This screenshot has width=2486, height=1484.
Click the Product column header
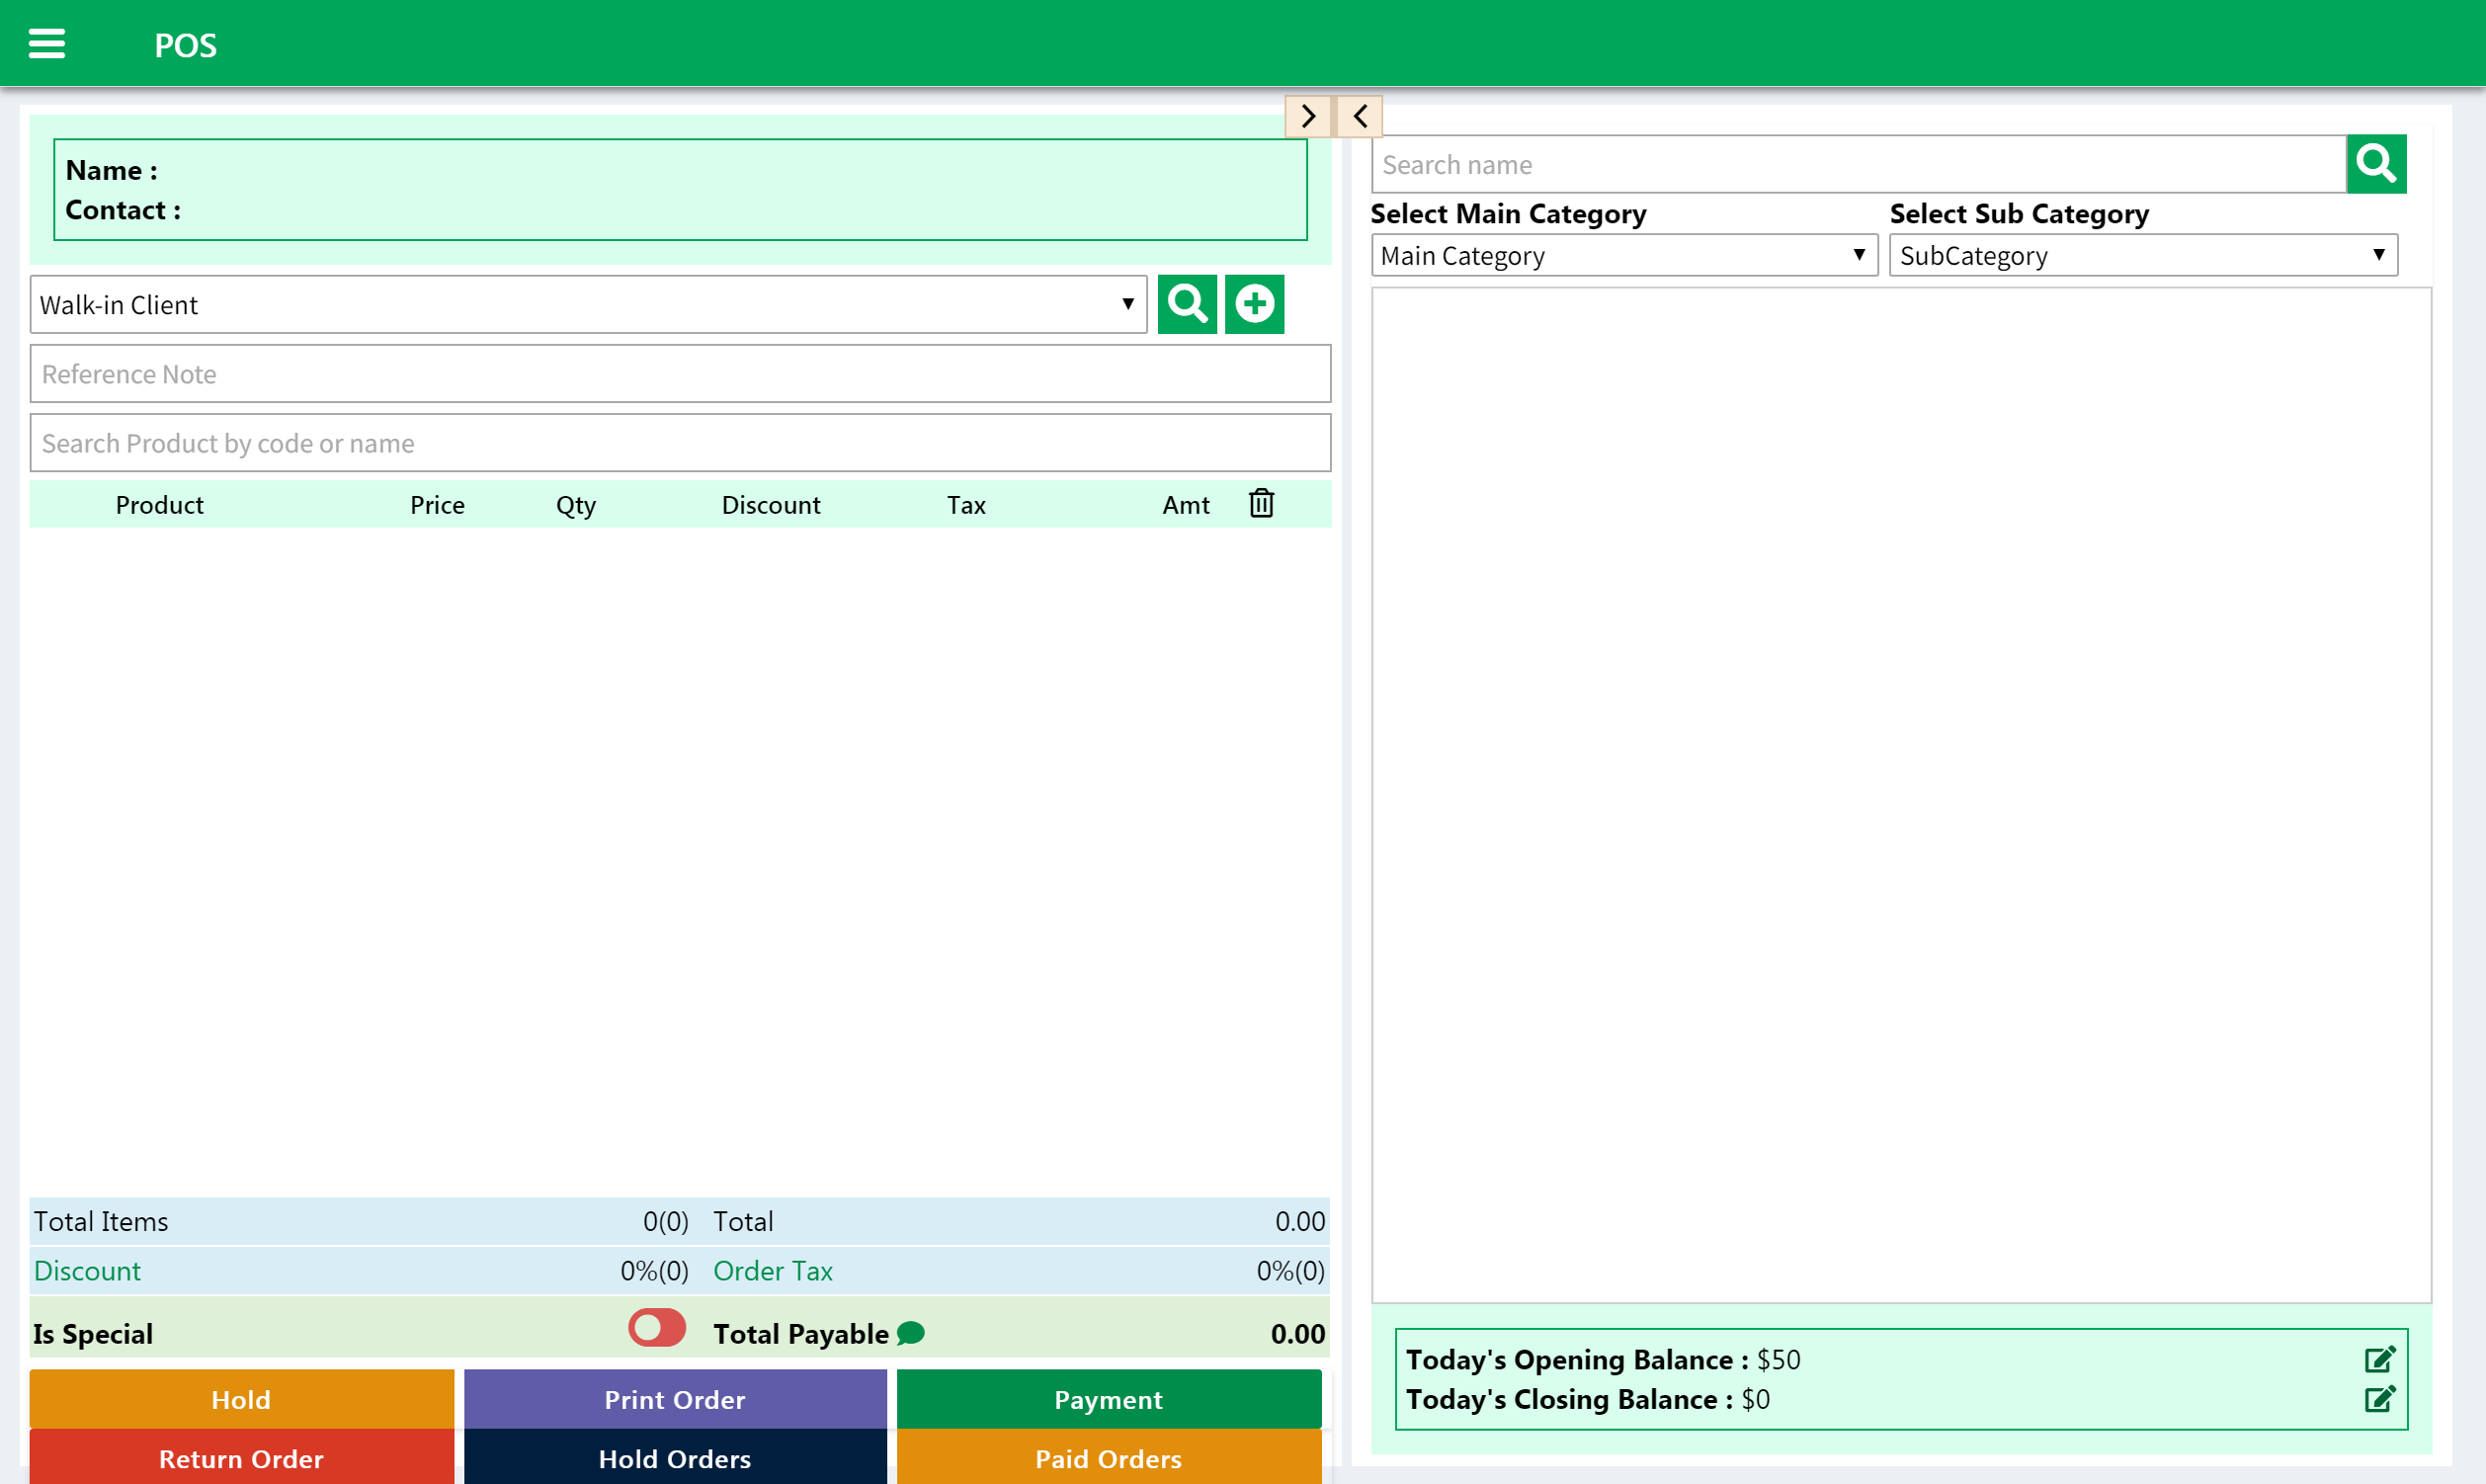click(159, 505)
